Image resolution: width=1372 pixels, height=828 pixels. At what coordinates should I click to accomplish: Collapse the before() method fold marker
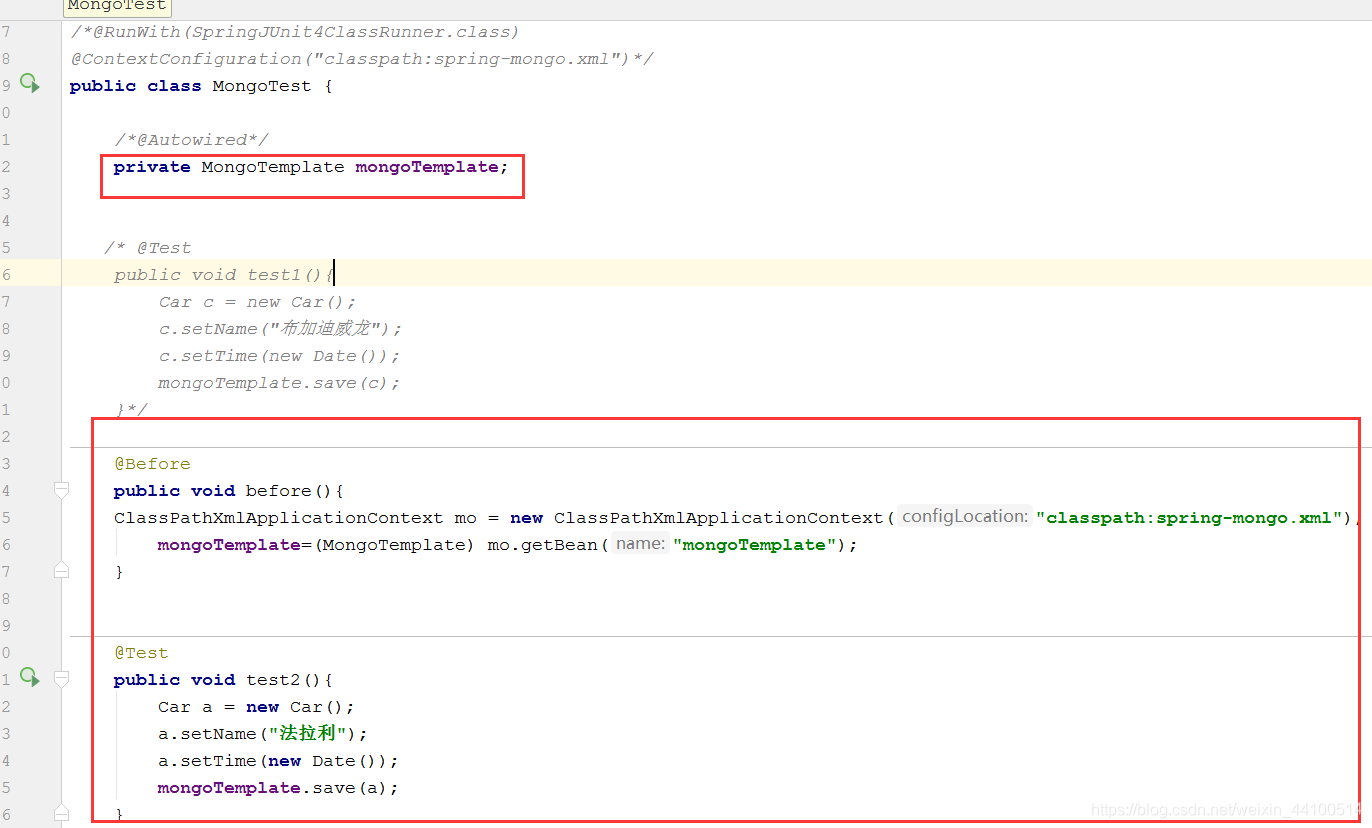(x=61, y=490)
